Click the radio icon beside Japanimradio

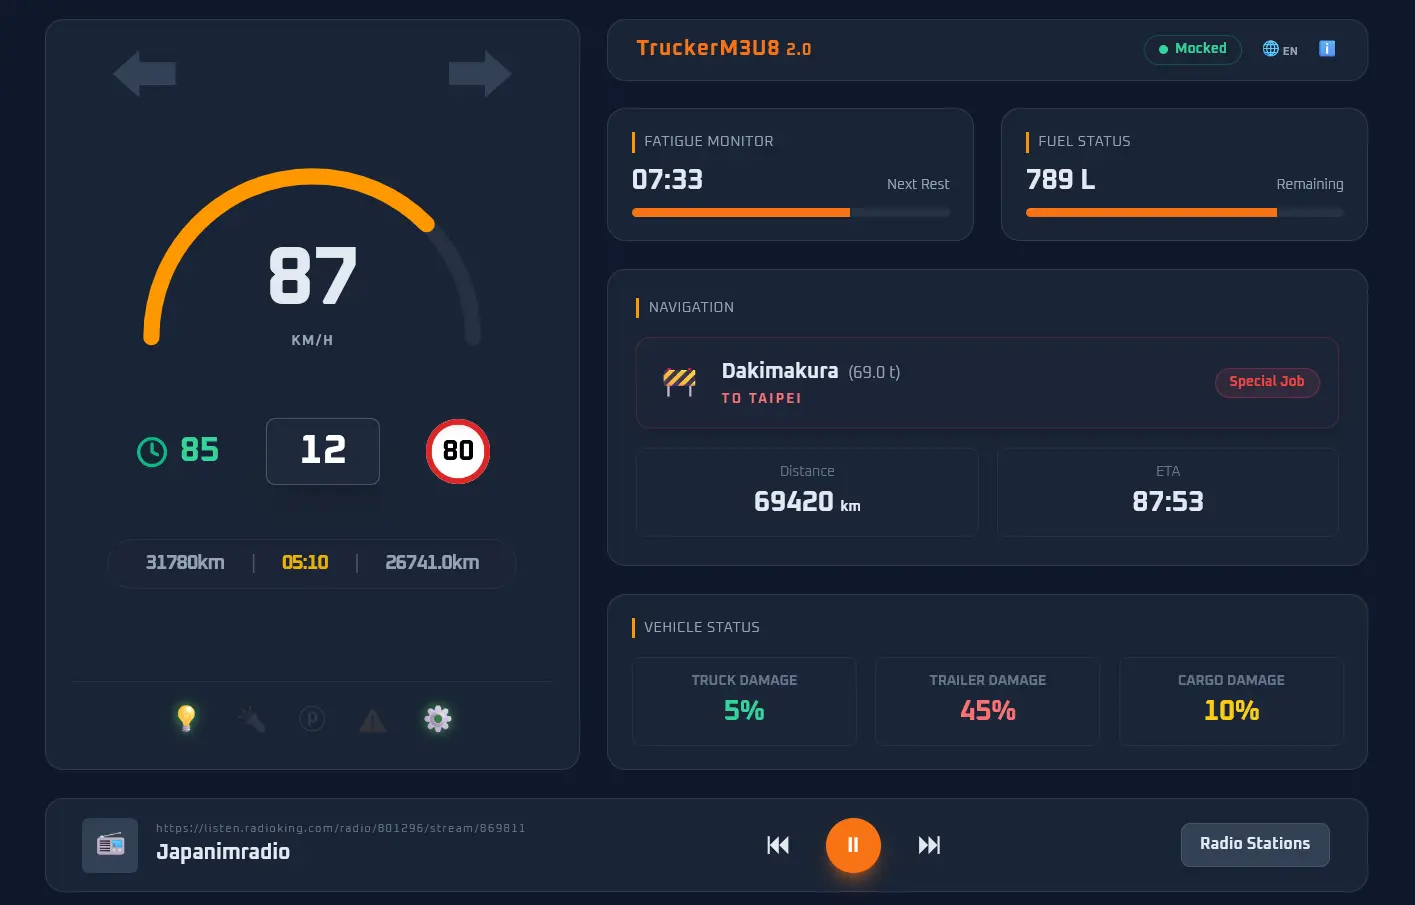(x=110, y=845)
